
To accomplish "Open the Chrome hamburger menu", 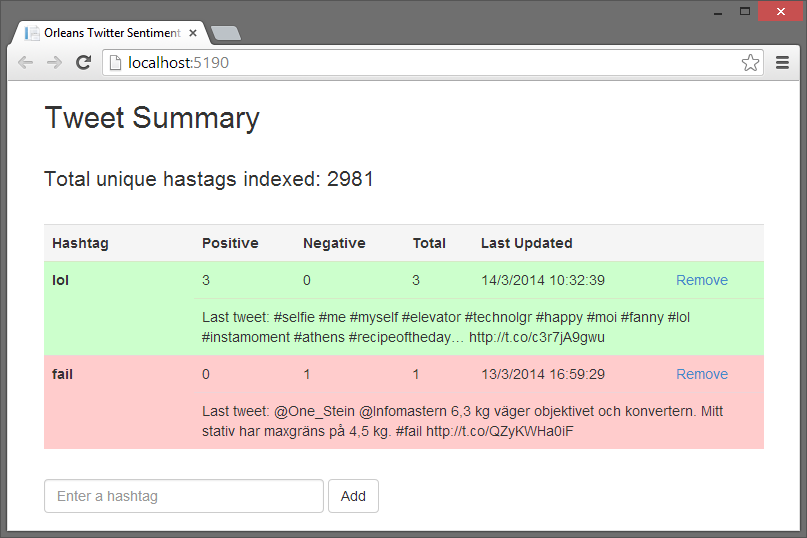I will (x=783, y=63).
